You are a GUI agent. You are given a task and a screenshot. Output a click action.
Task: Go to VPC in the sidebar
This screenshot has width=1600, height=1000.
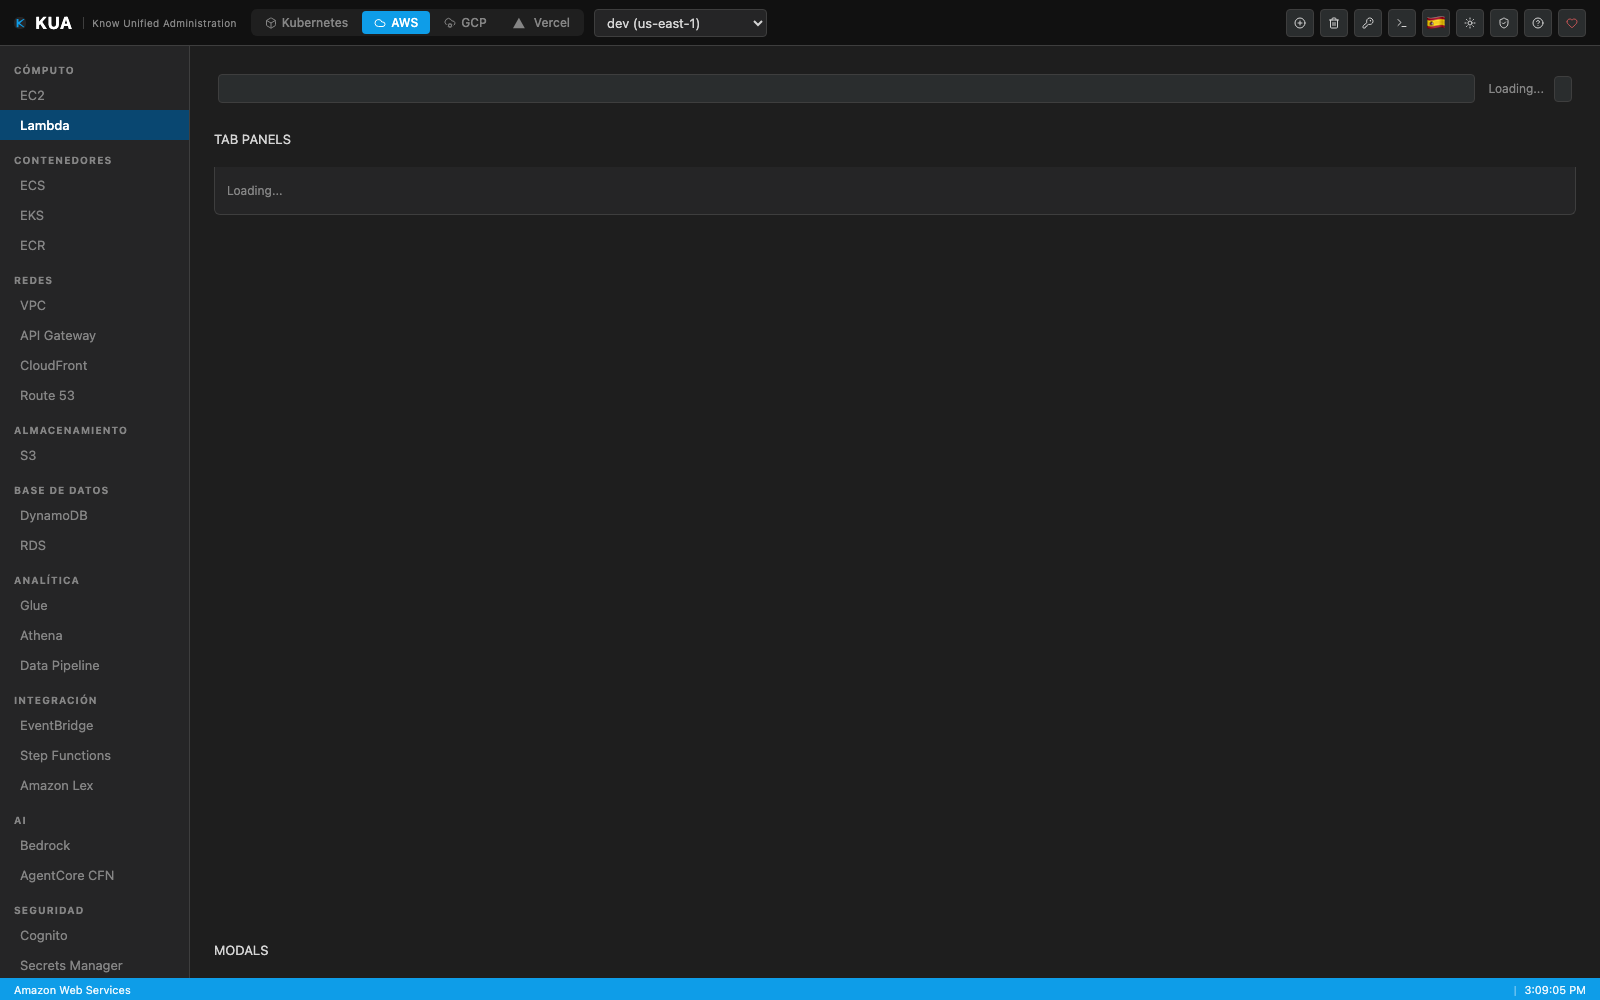(x=95, y=306)
